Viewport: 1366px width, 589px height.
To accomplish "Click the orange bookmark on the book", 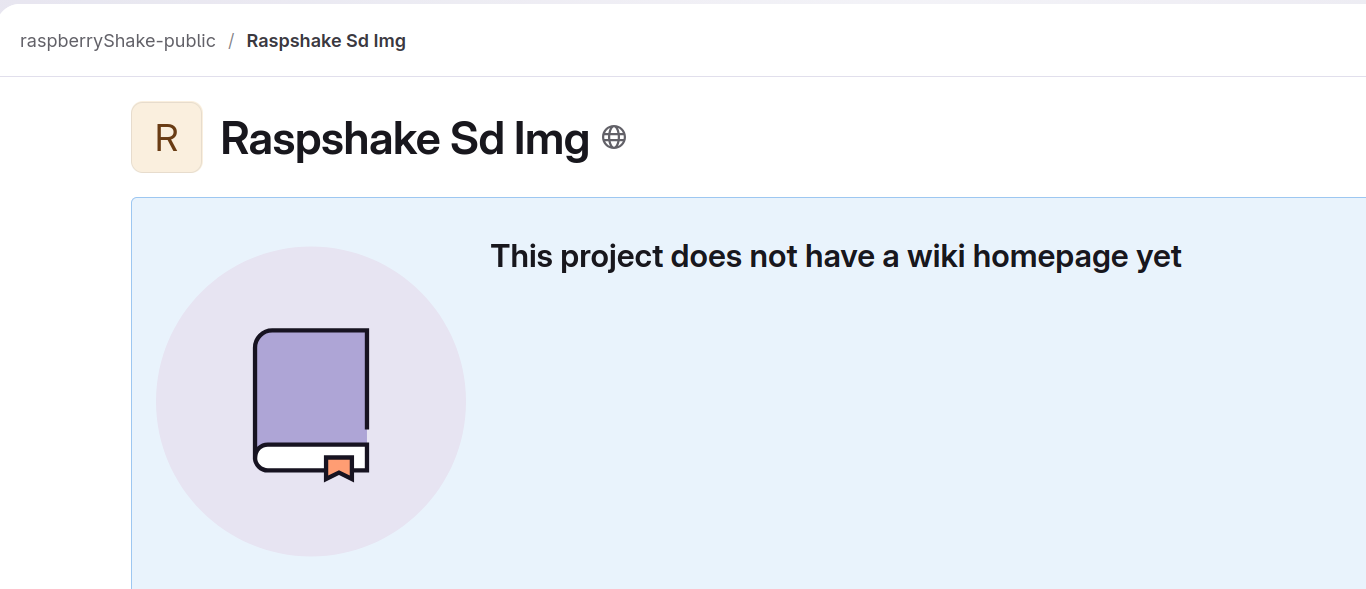I will click(x=339, y=467).
